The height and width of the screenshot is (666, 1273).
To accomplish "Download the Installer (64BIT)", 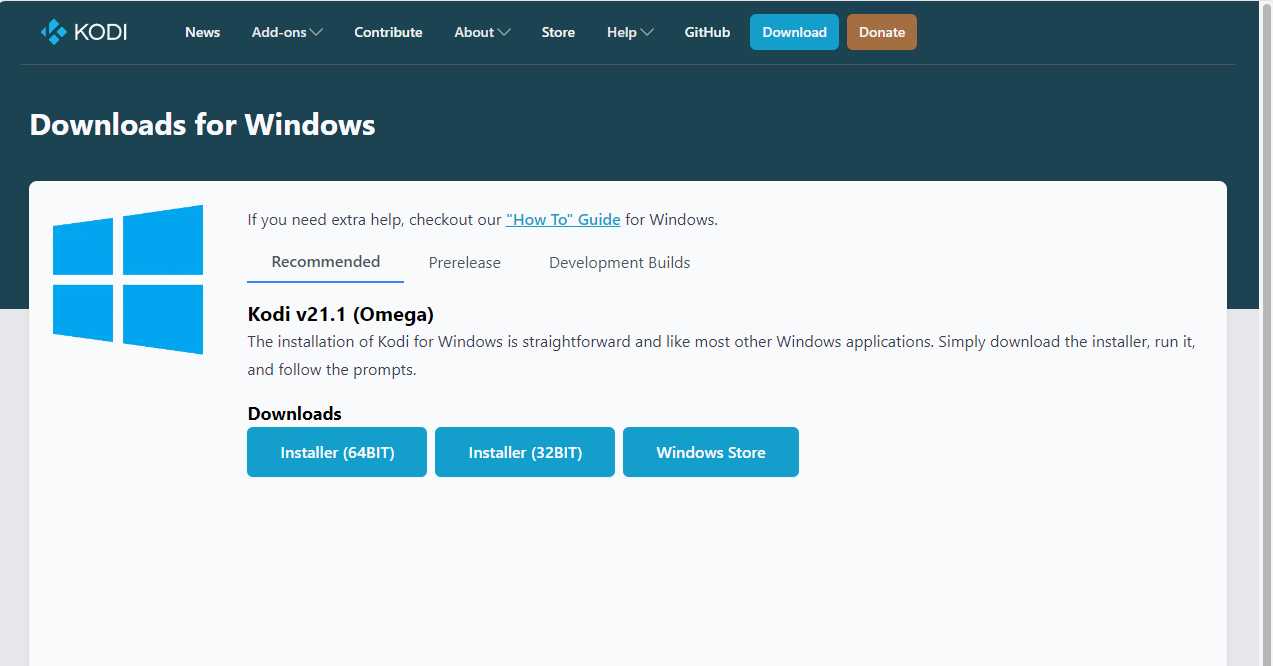I will pyautogui.click(x=337, y=452).
